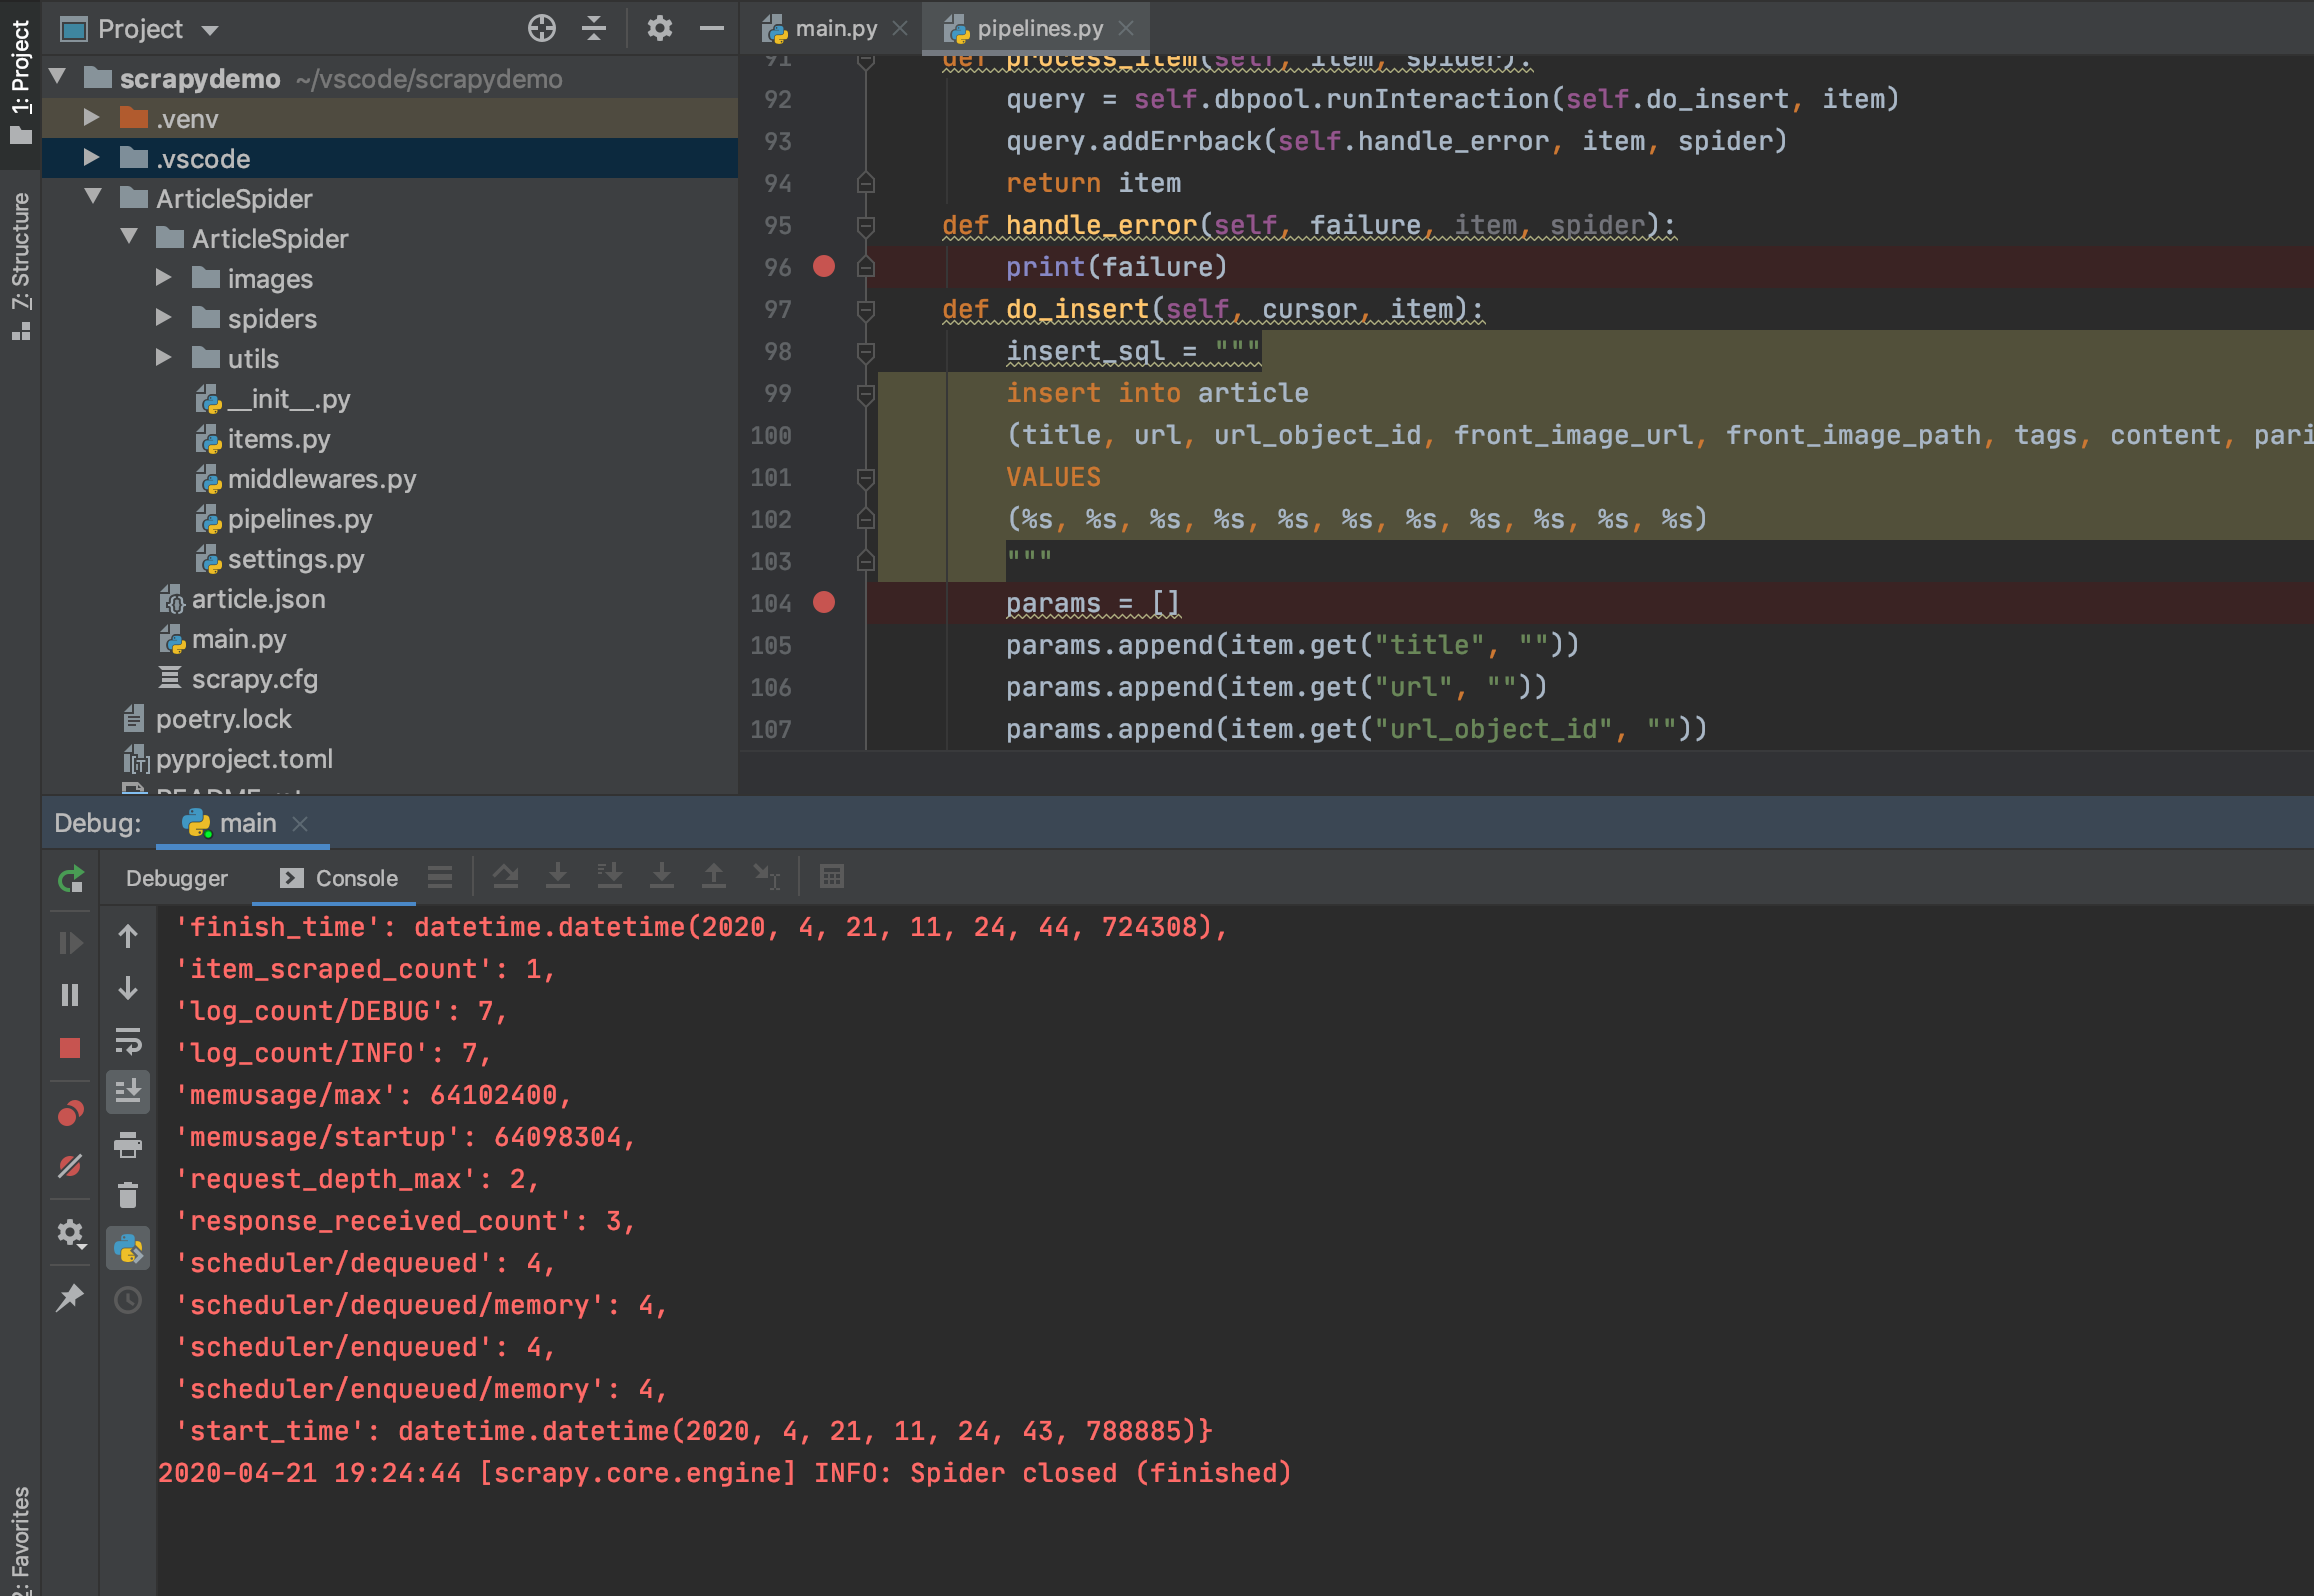2314x1596 pixels.
Task: Switch to the main.py editor tab
Action: (x=834, y=28)
